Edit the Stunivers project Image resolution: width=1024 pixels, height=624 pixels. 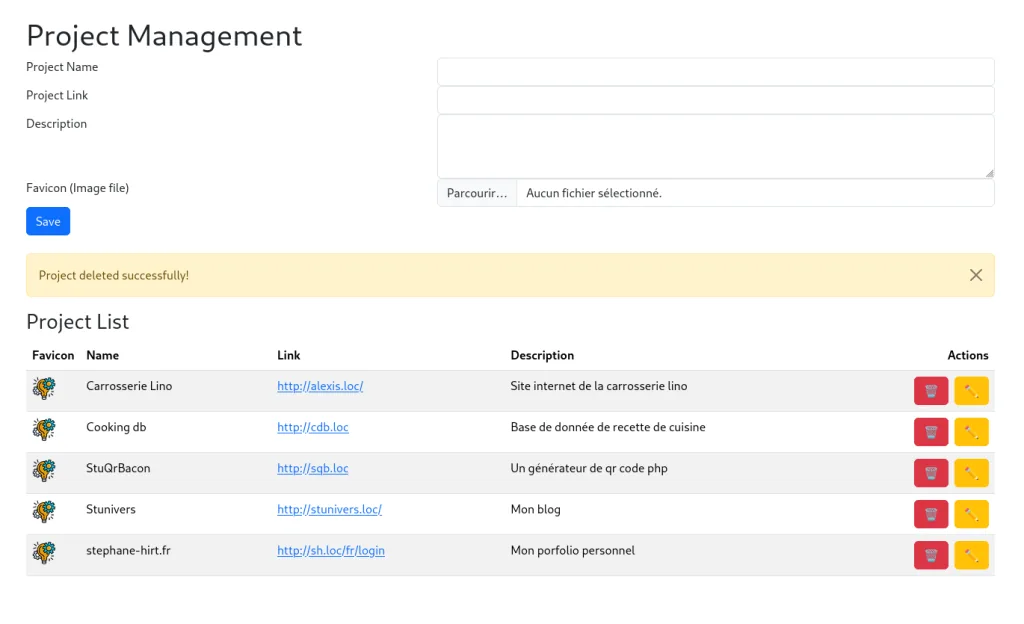click(971, 514)
